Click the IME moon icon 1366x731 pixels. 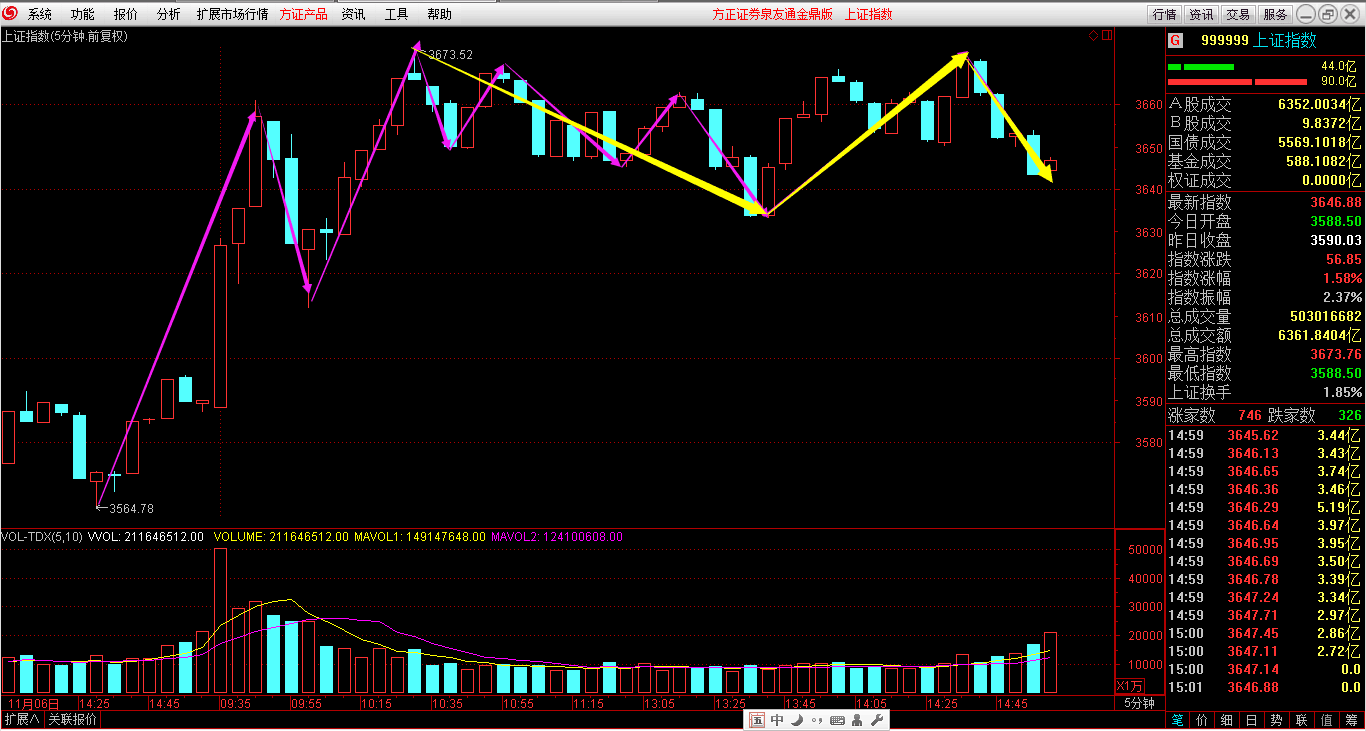click(x=797, y=720)
